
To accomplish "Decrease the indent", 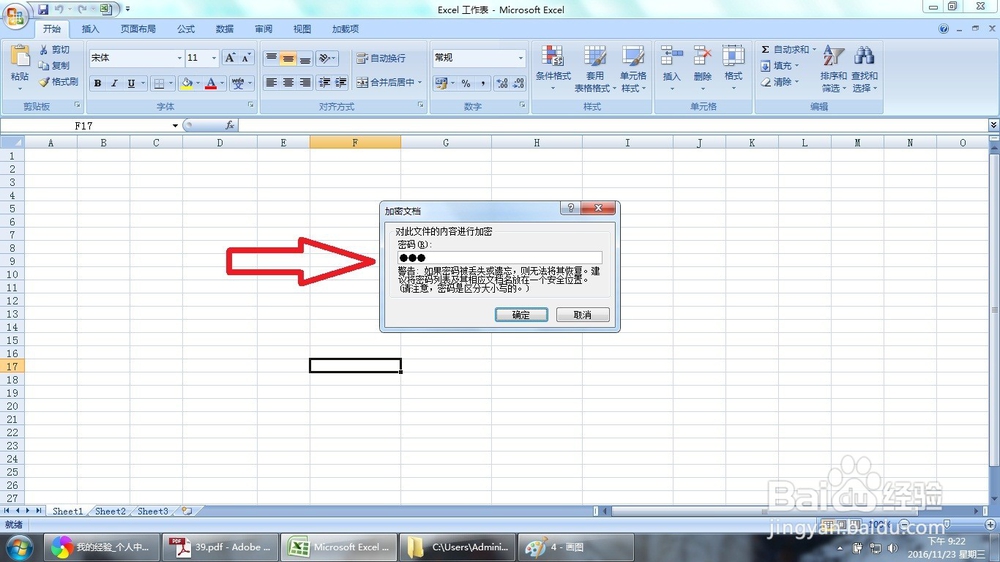I will (324, 82).
